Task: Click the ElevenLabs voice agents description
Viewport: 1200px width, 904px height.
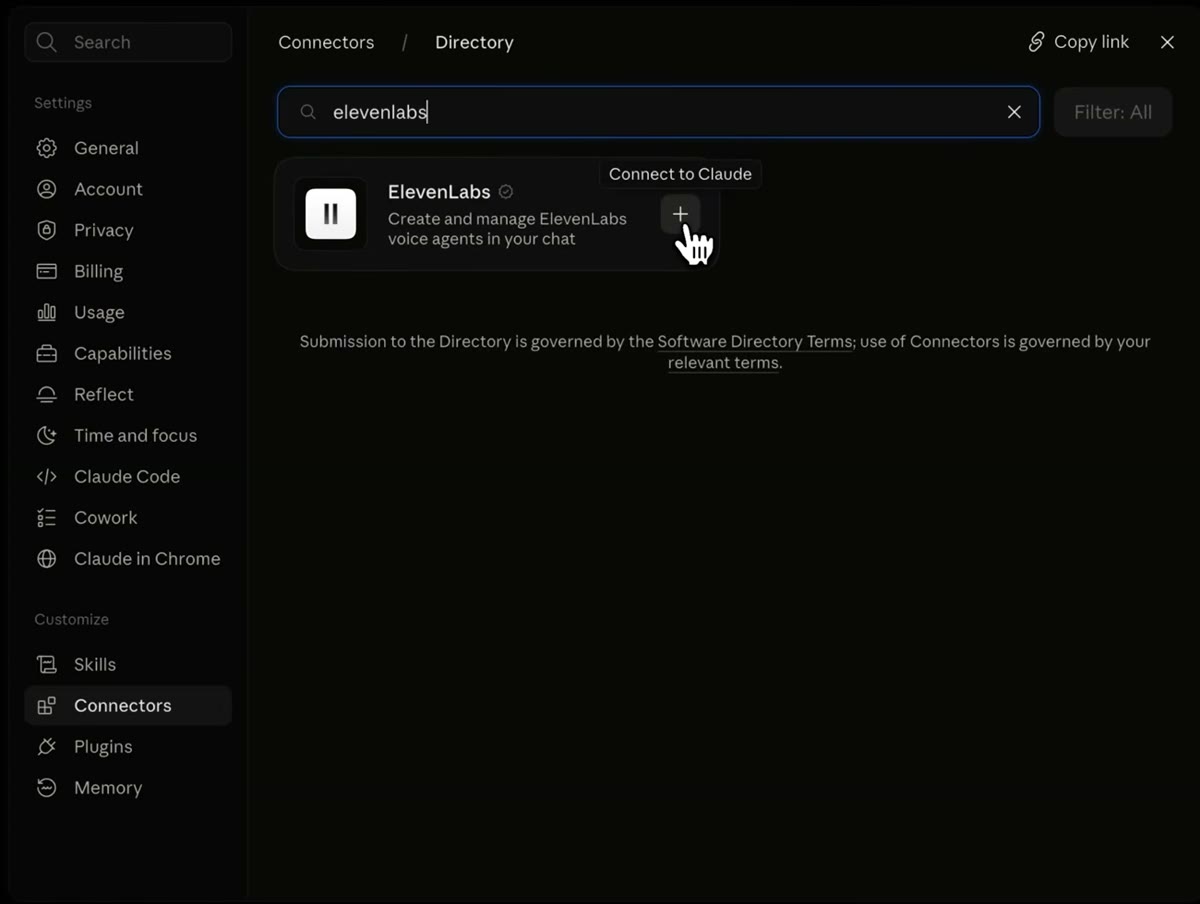Action: coord(507,229)
